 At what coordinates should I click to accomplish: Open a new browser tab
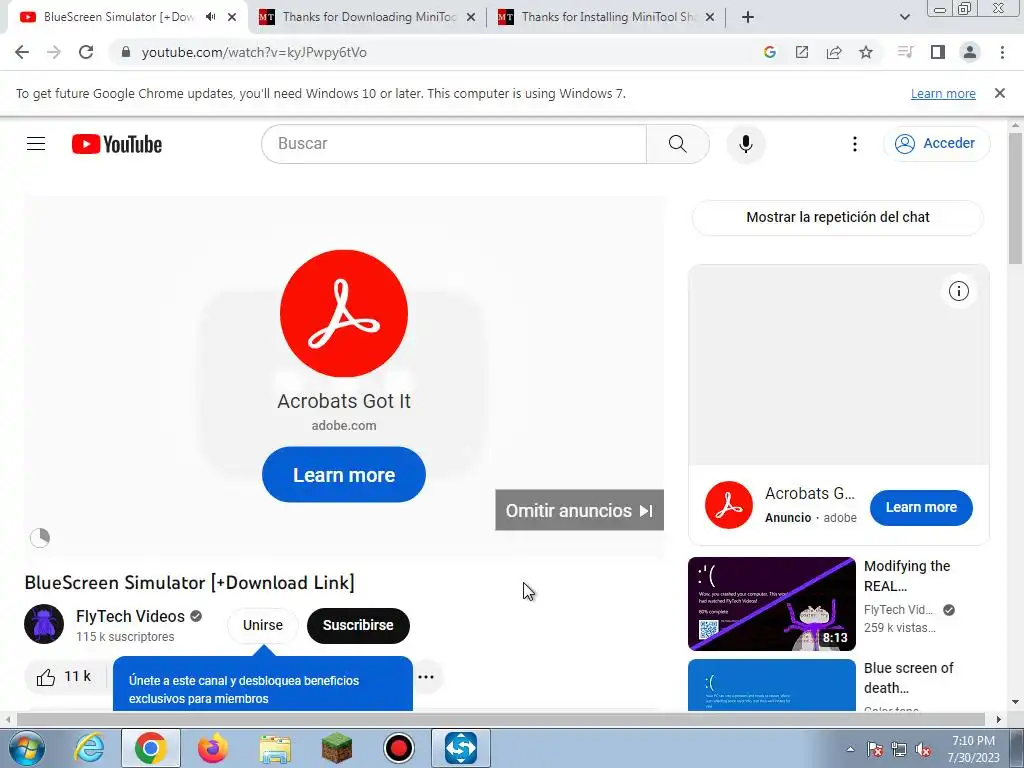tap(748, 17)
